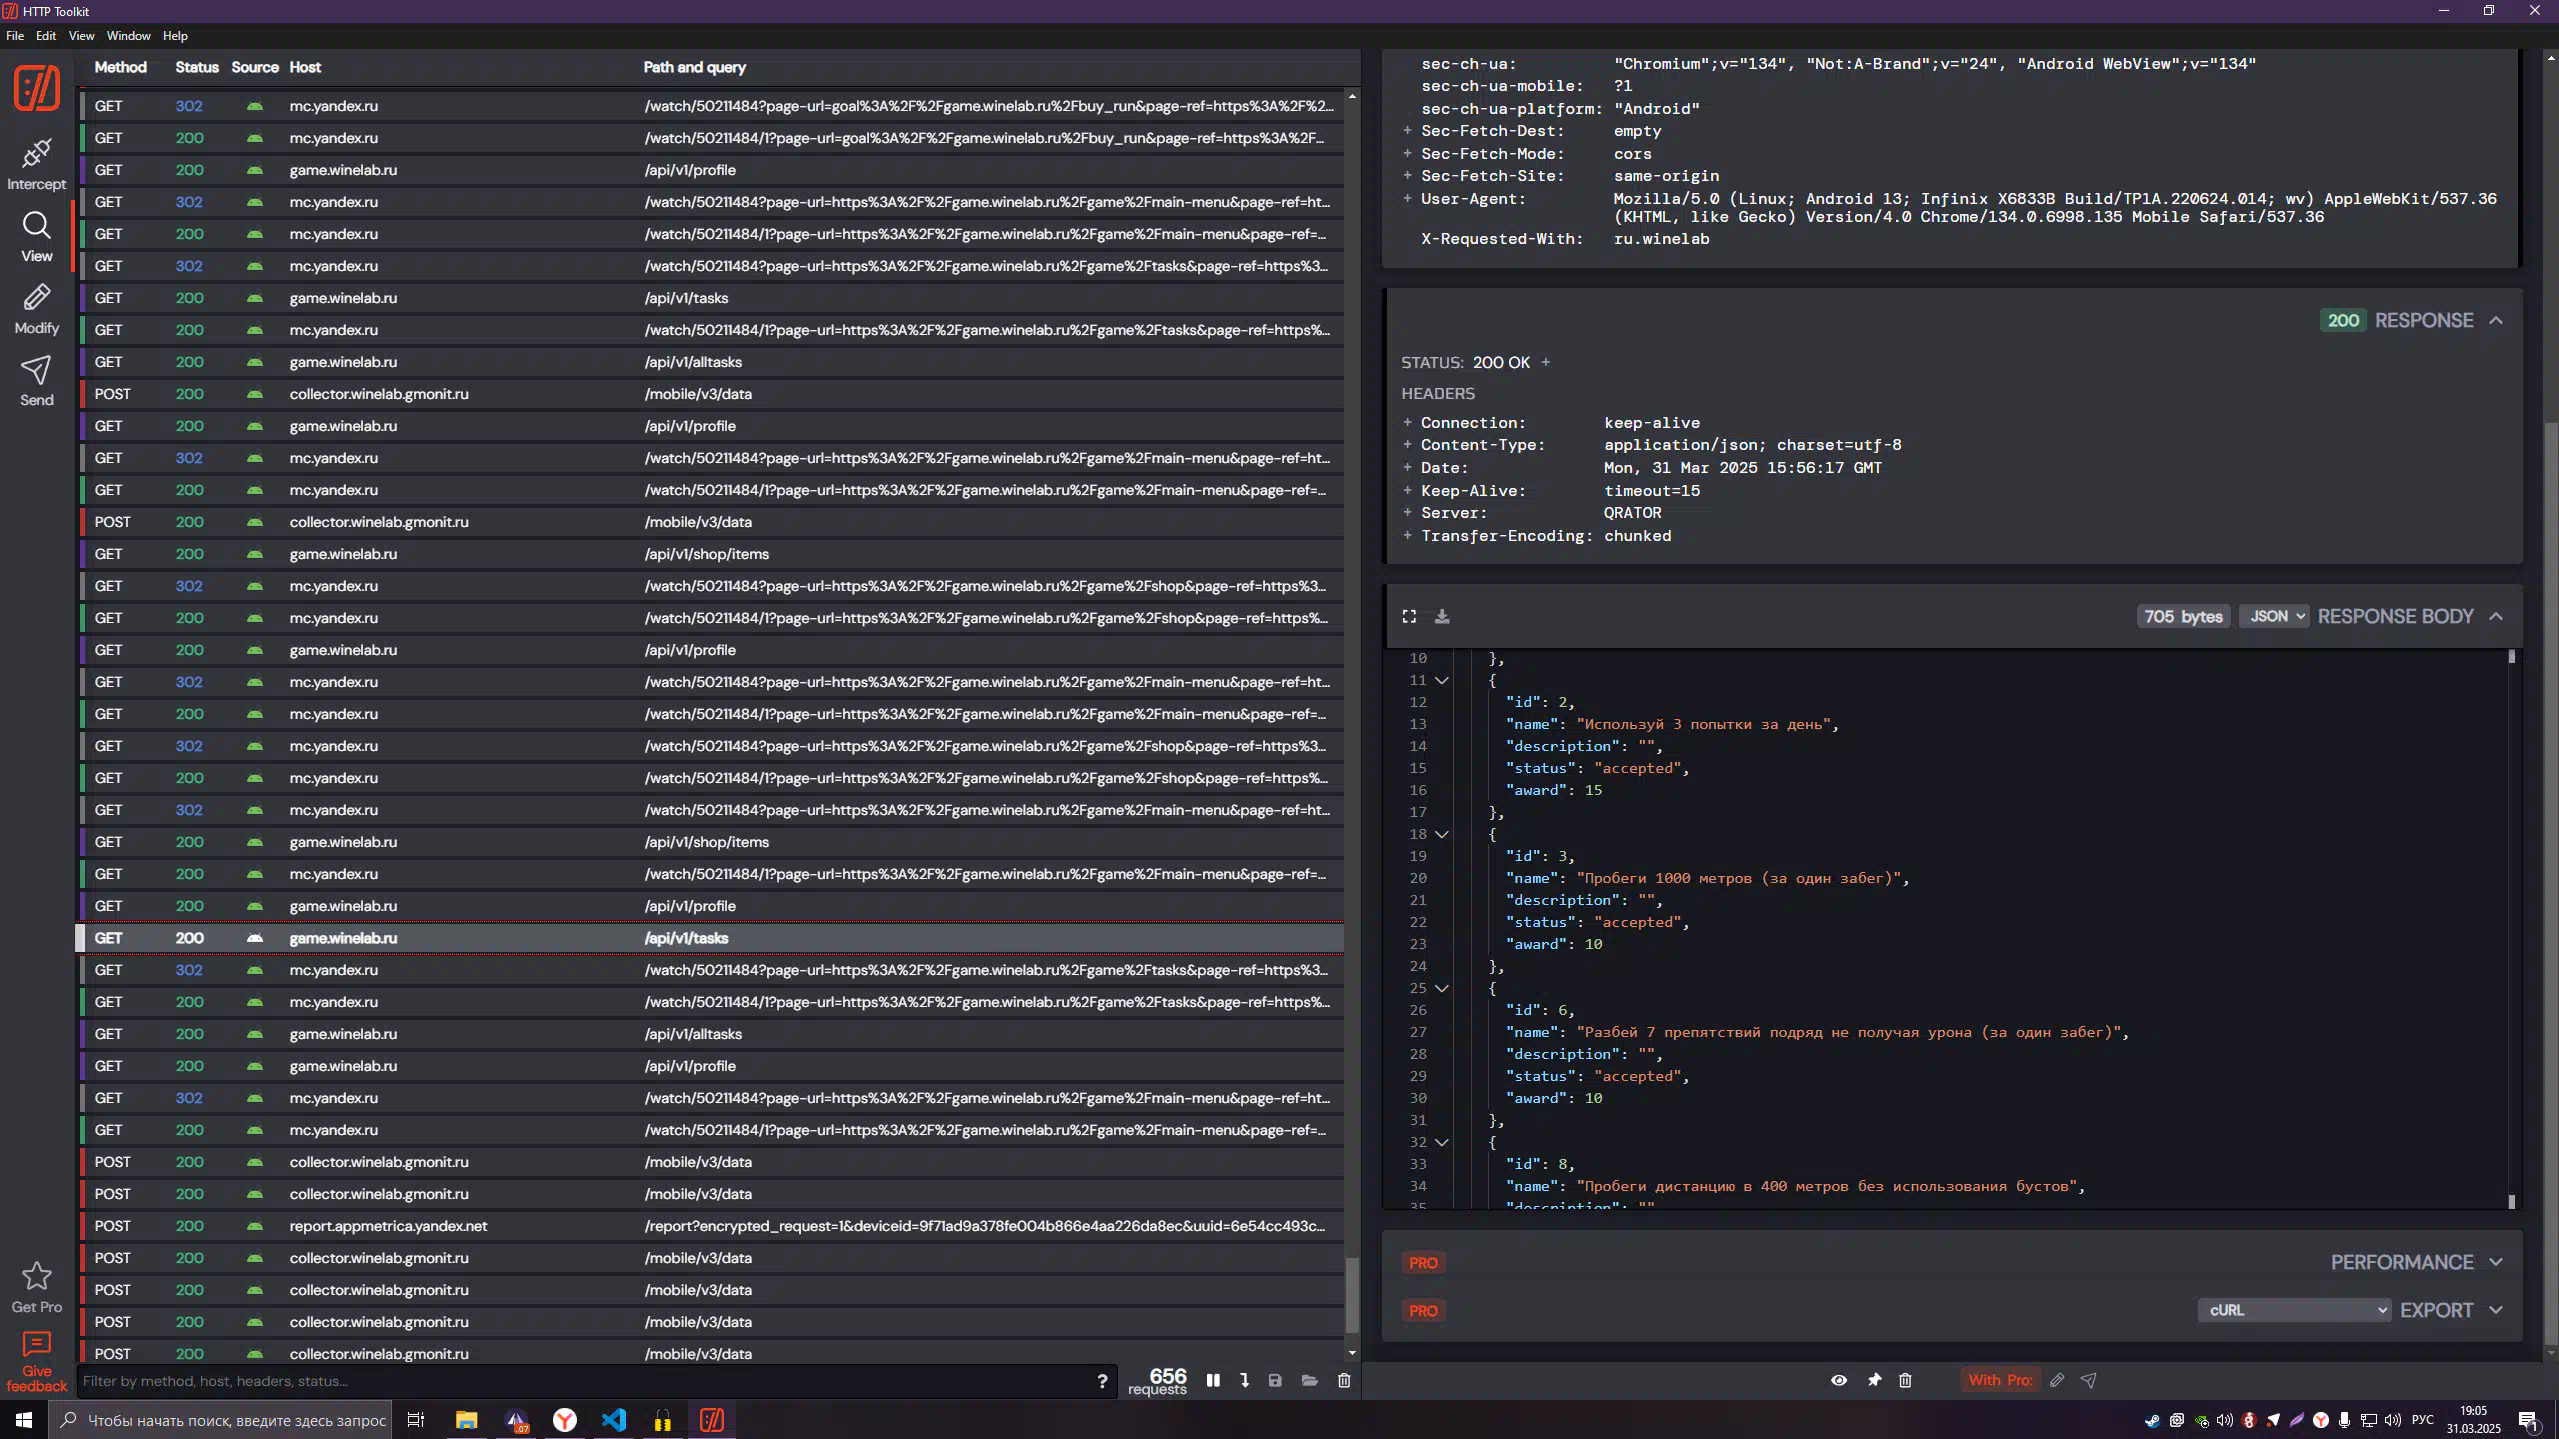
Task: Click the PRO badge beside Export
Action: pos(1423,1311)
